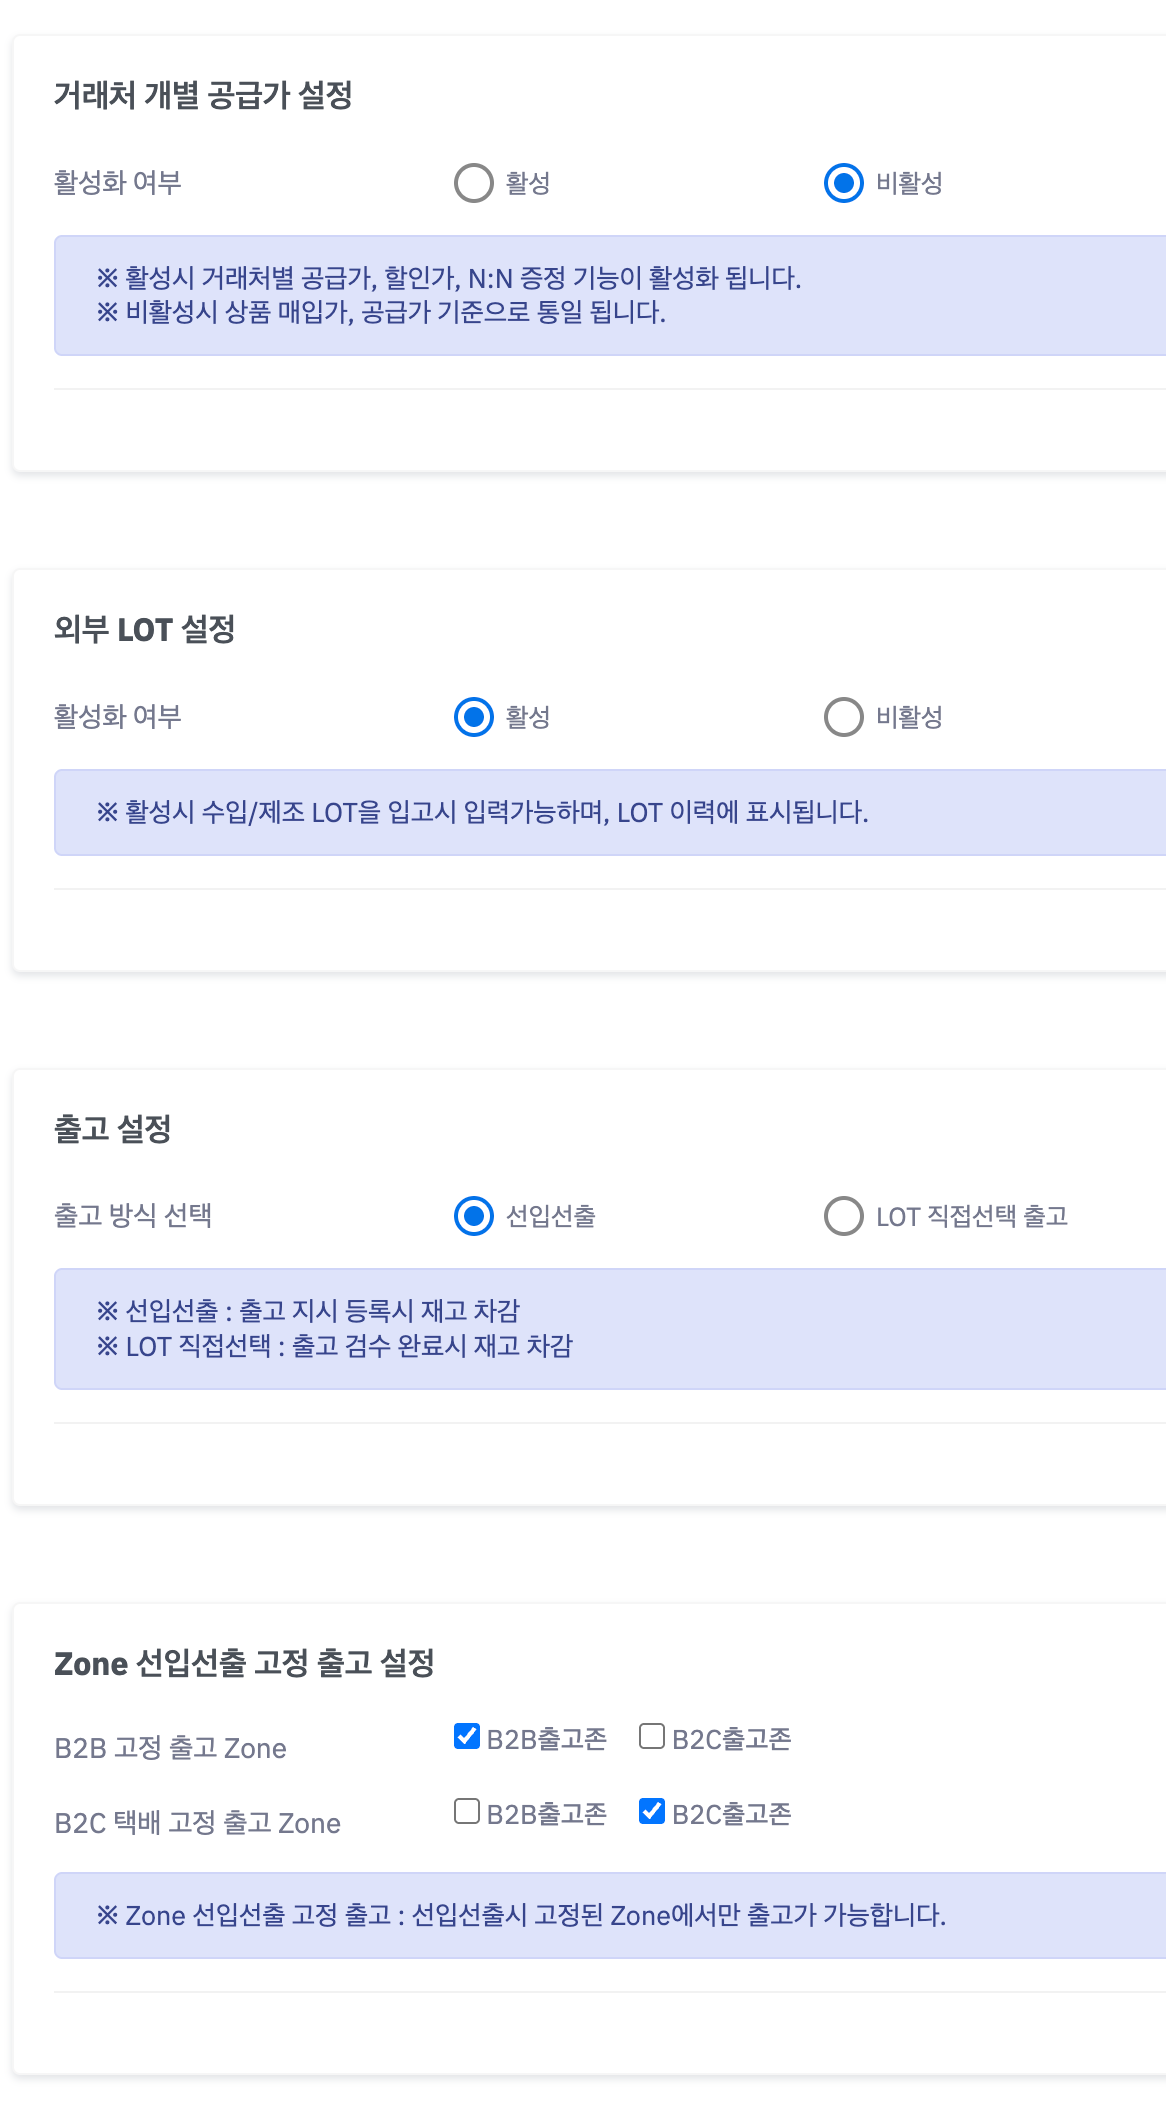
Task: Select 활성 radio under 거래처 개별 공급가 설정
Action: tap(474, 183)
